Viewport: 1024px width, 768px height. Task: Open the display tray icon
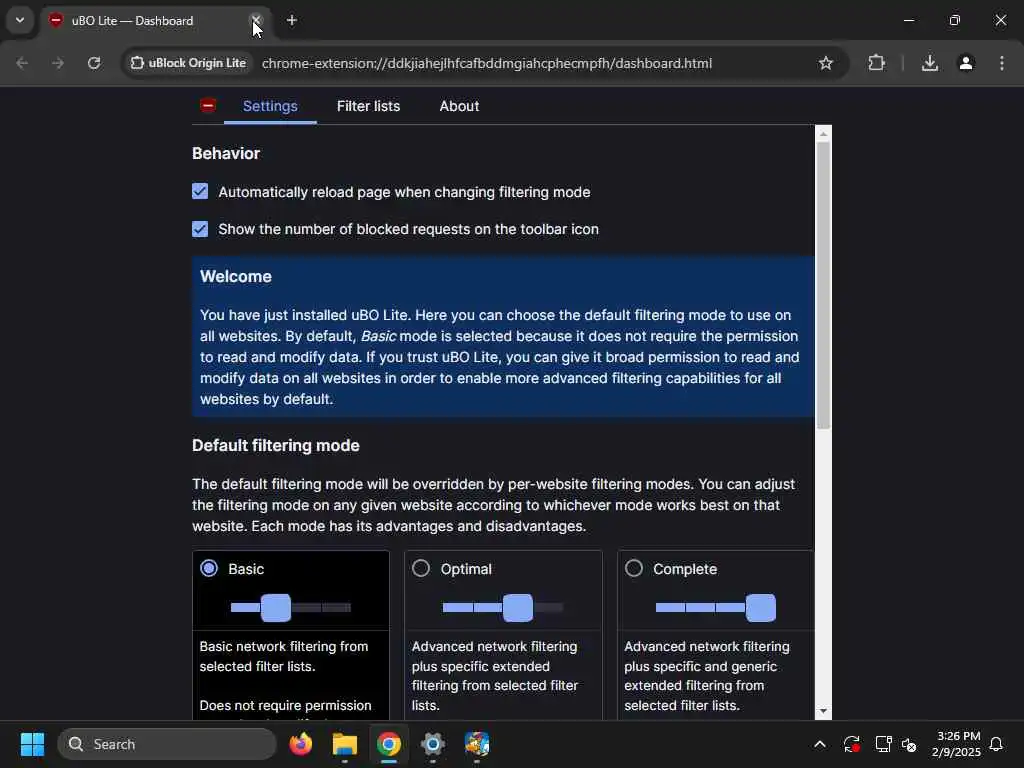[x=883, y=744]
